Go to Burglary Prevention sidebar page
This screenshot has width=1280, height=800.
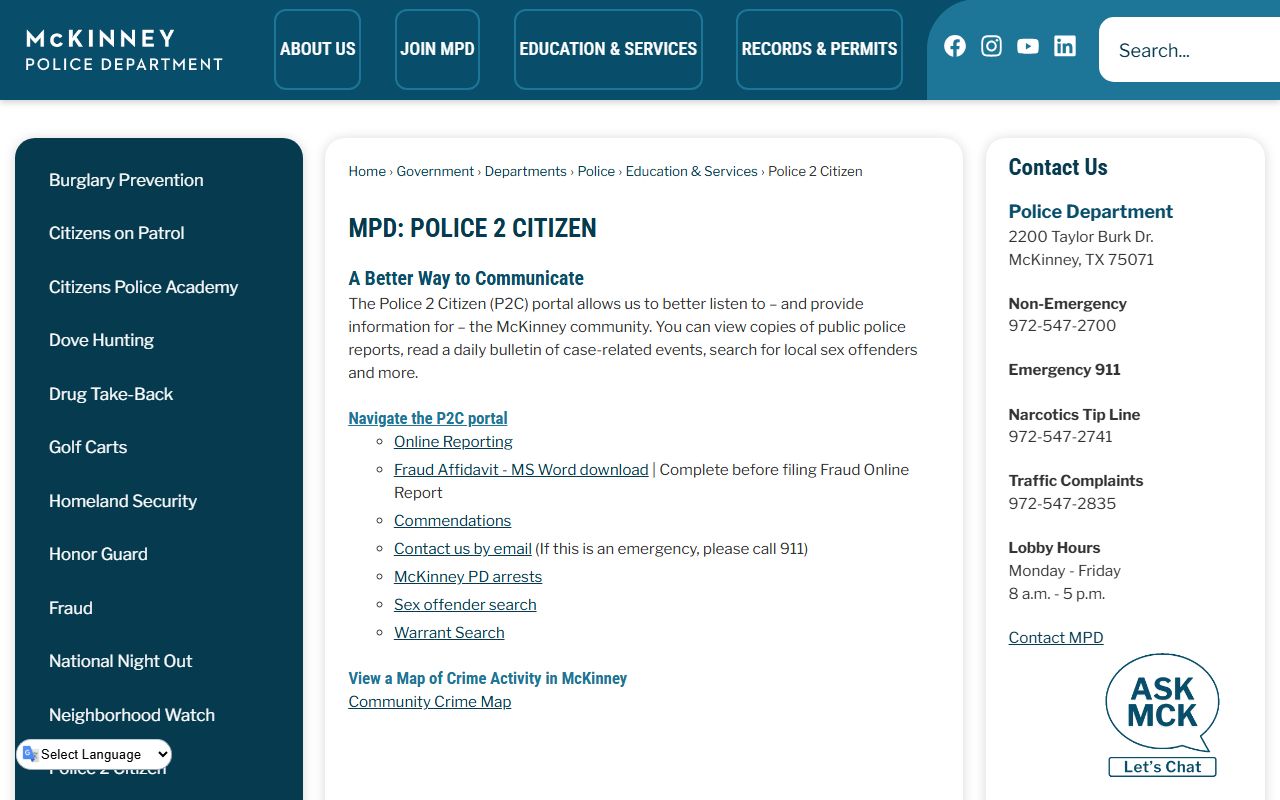click(x=126, y=180)
